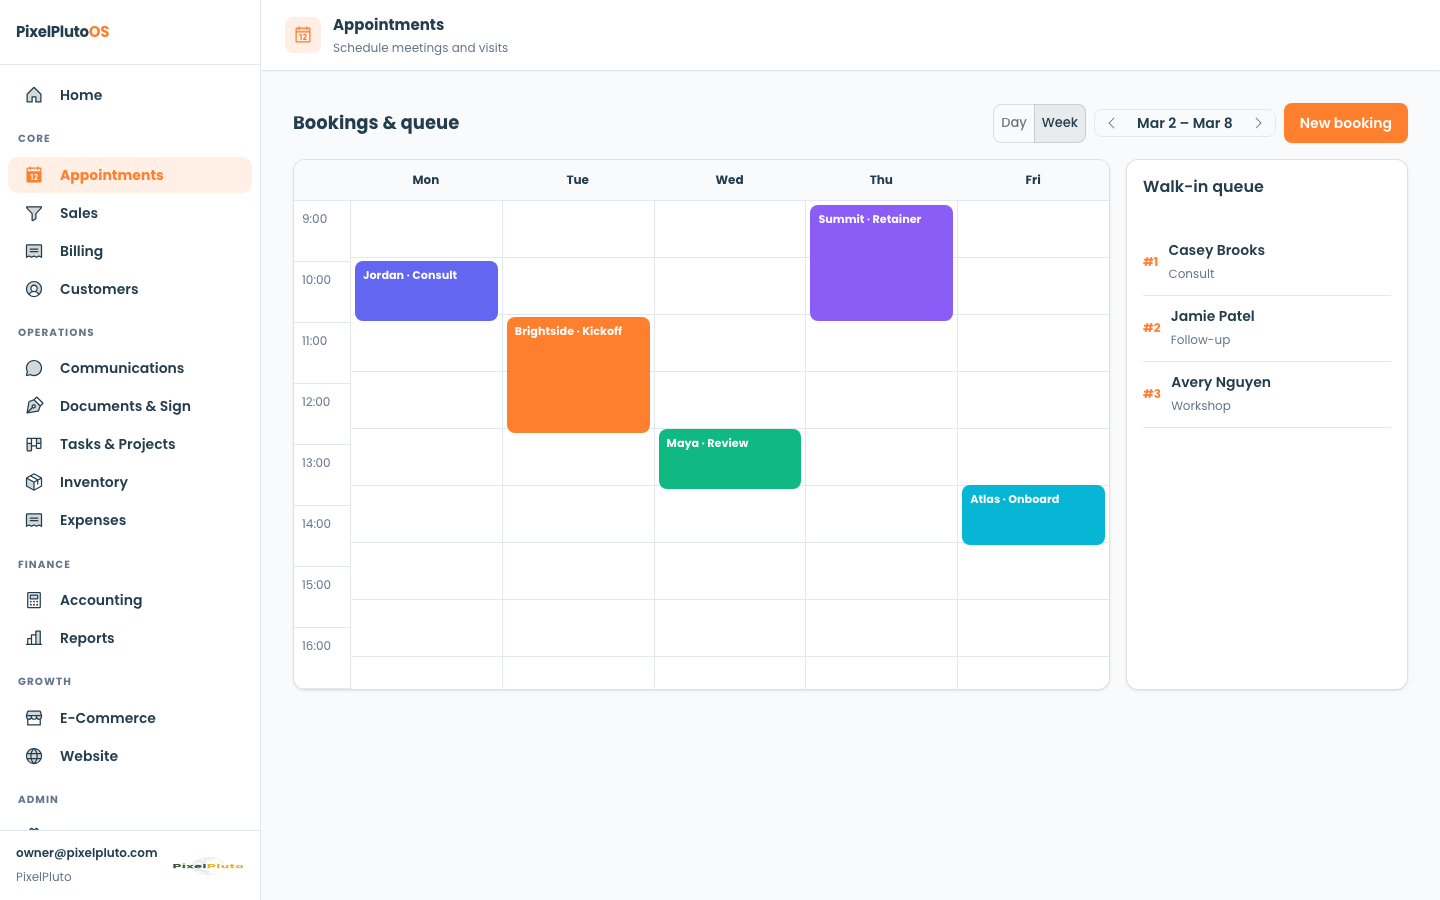Select Casey Brooks in walk-in queue
The image size is (1440, 900).
tap(1267, 262)
